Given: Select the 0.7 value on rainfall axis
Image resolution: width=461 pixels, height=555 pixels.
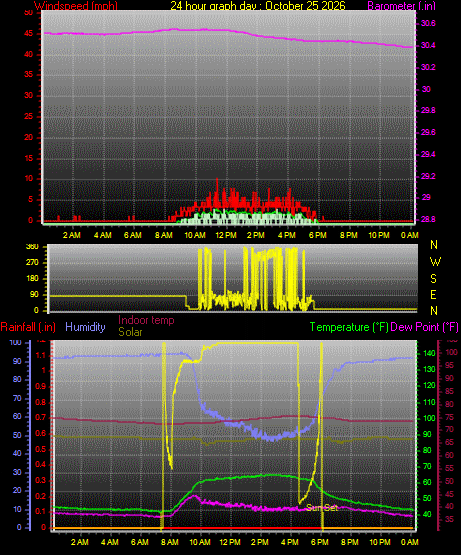Looking at the screenshot, I should (41, 417).
